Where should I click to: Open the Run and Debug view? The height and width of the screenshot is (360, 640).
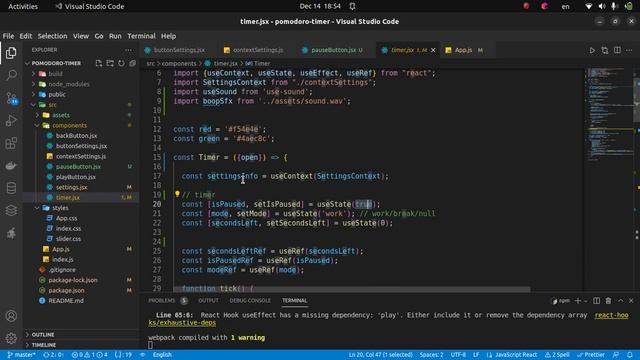pyautogui.click(x=11, y=120)
